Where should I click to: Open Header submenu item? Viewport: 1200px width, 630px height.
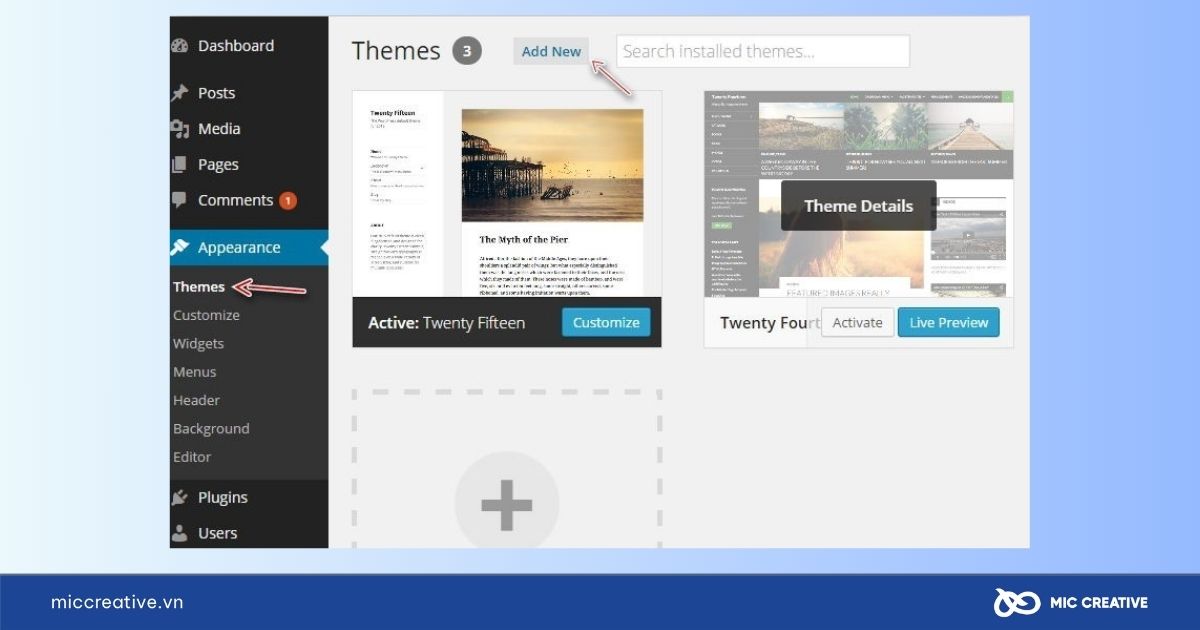(196, 400)
